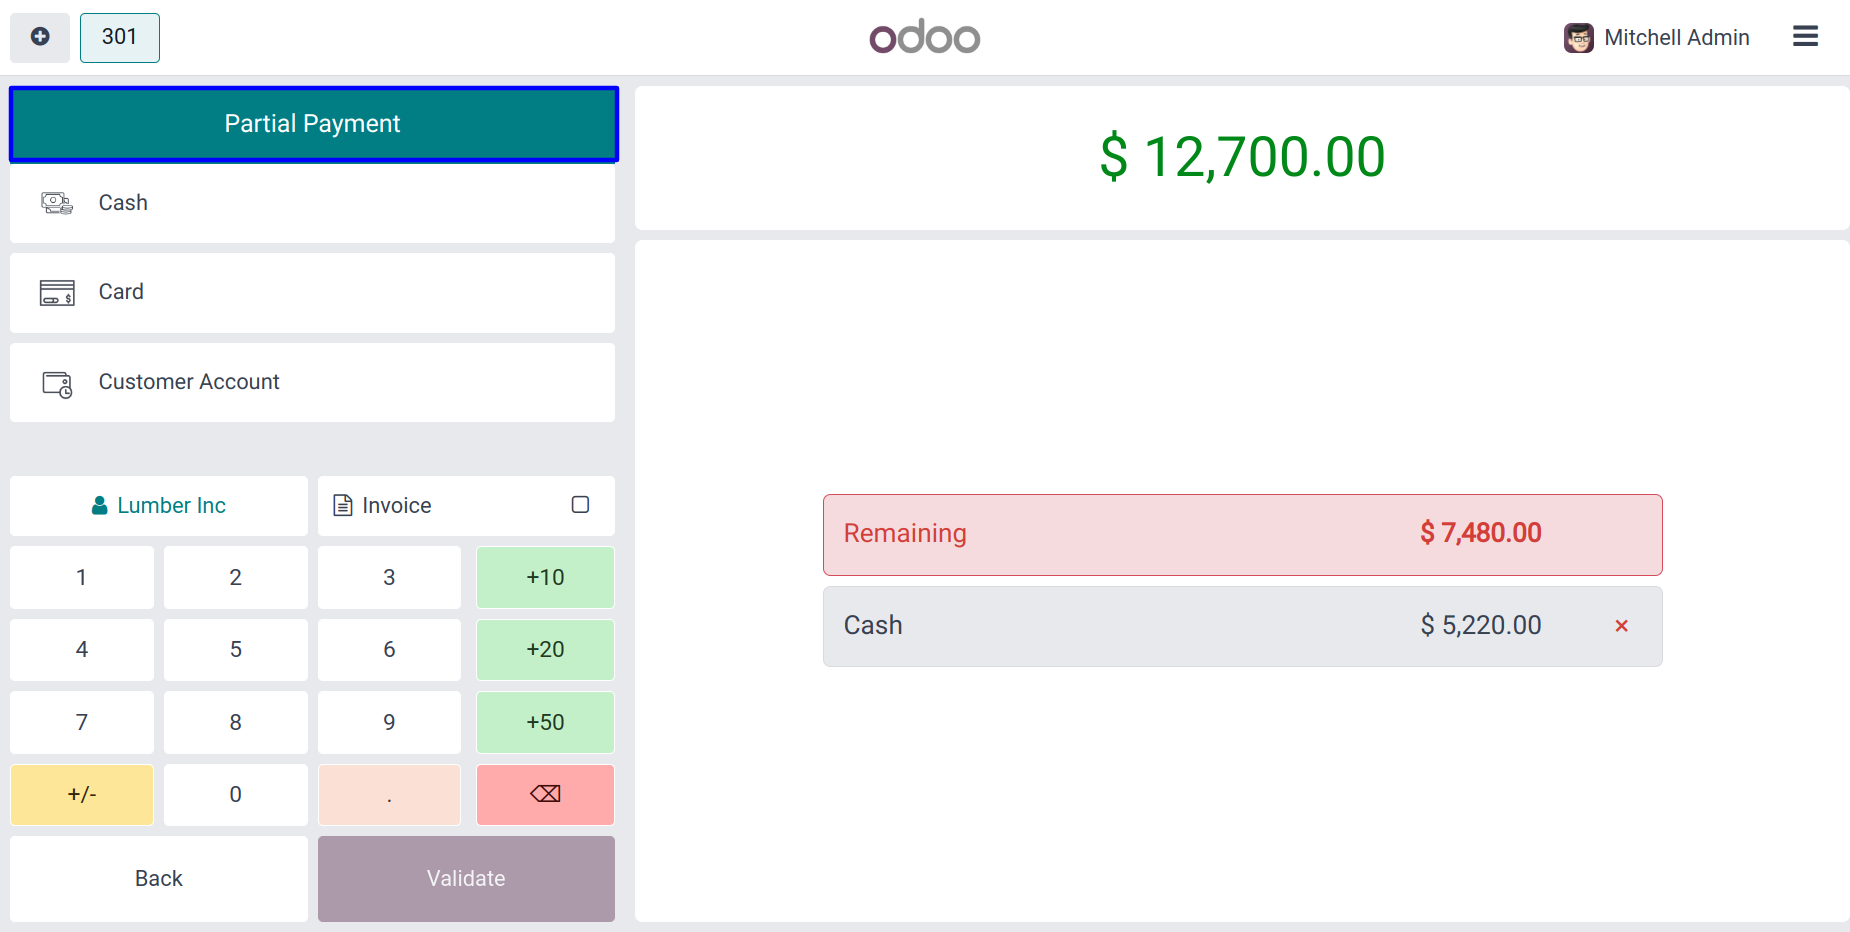The width and height of the screenshot is (1850, 932).
Task: Select the Card payment method icon
Action: [57, 292]
